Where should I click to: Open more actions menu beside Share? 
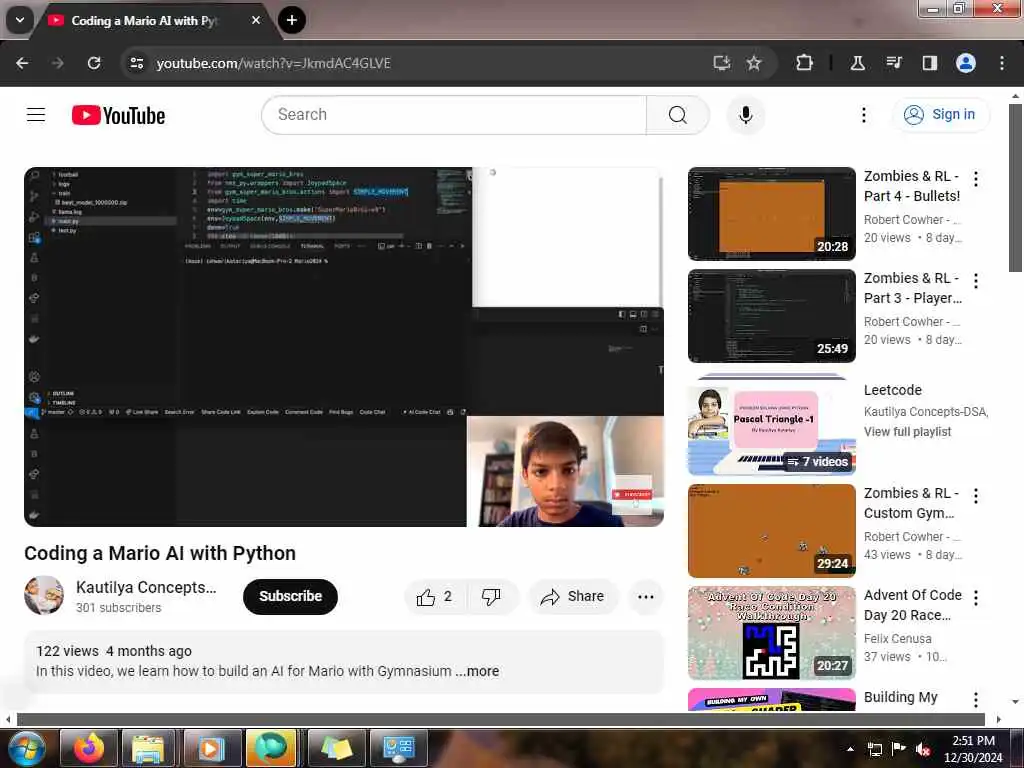coord(645,596)
